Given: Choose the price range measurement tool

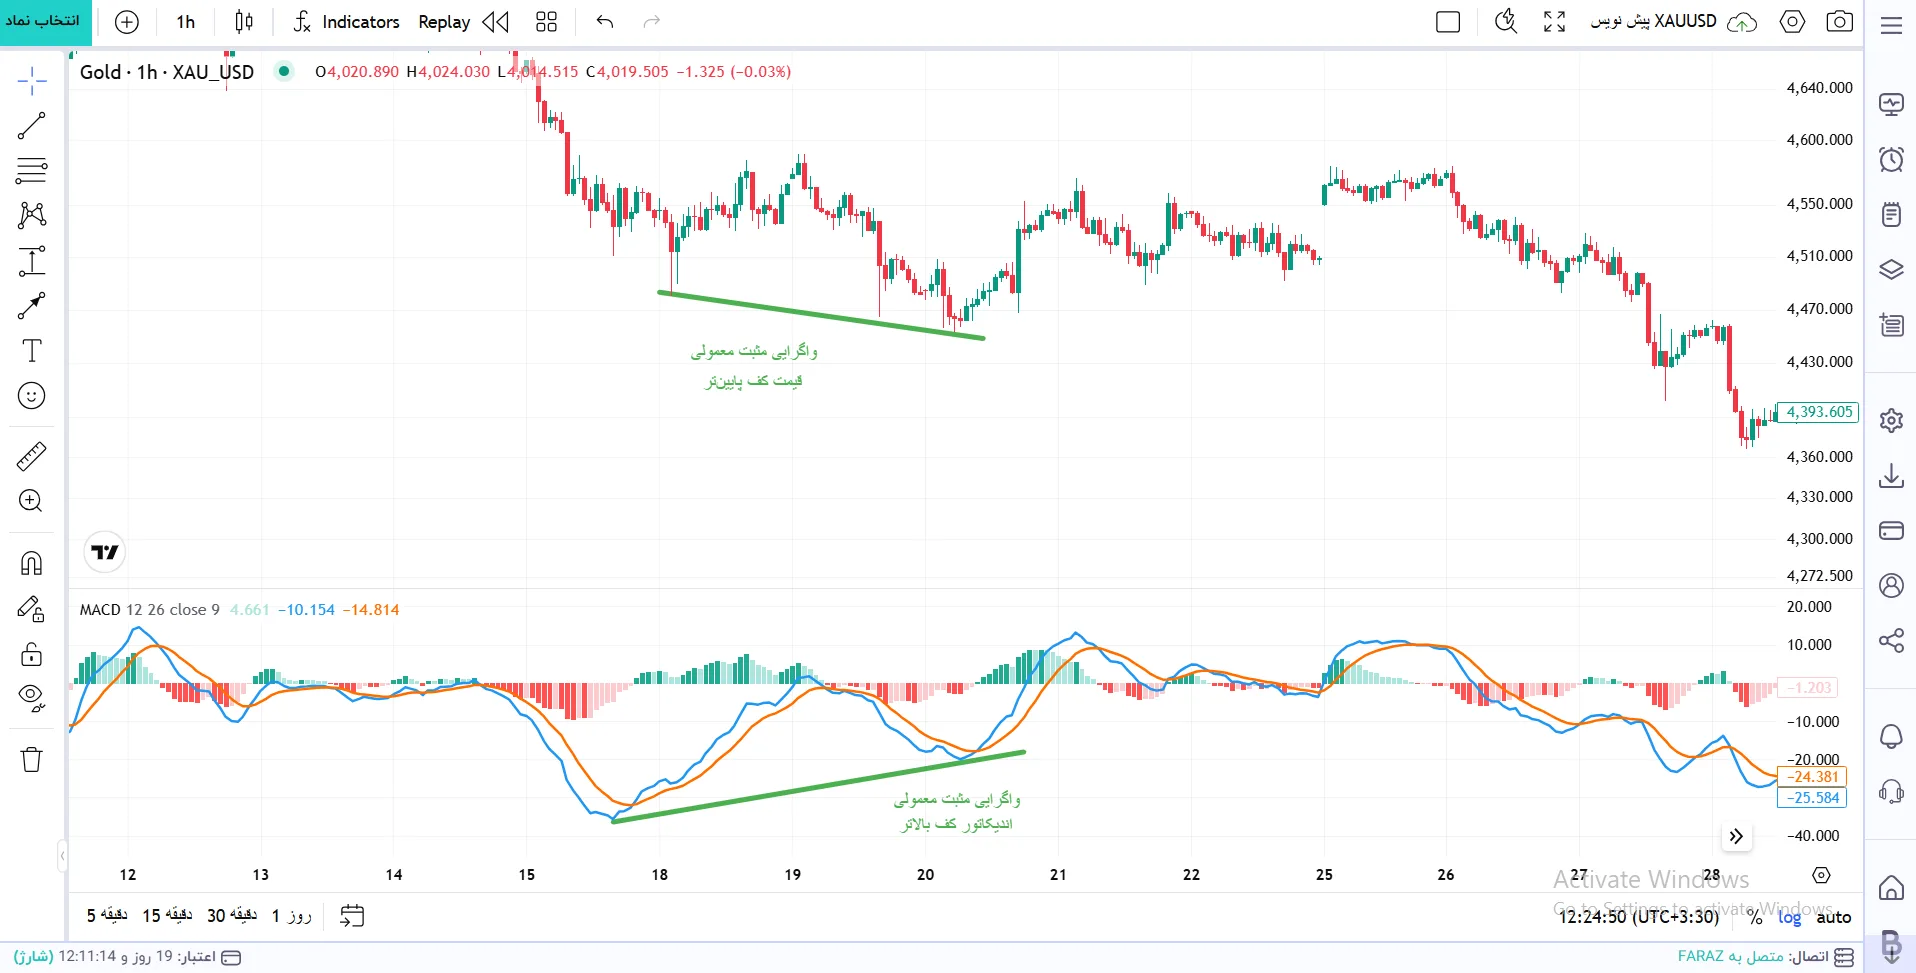Looking at the screenshot, I should [x=32, y=261].
